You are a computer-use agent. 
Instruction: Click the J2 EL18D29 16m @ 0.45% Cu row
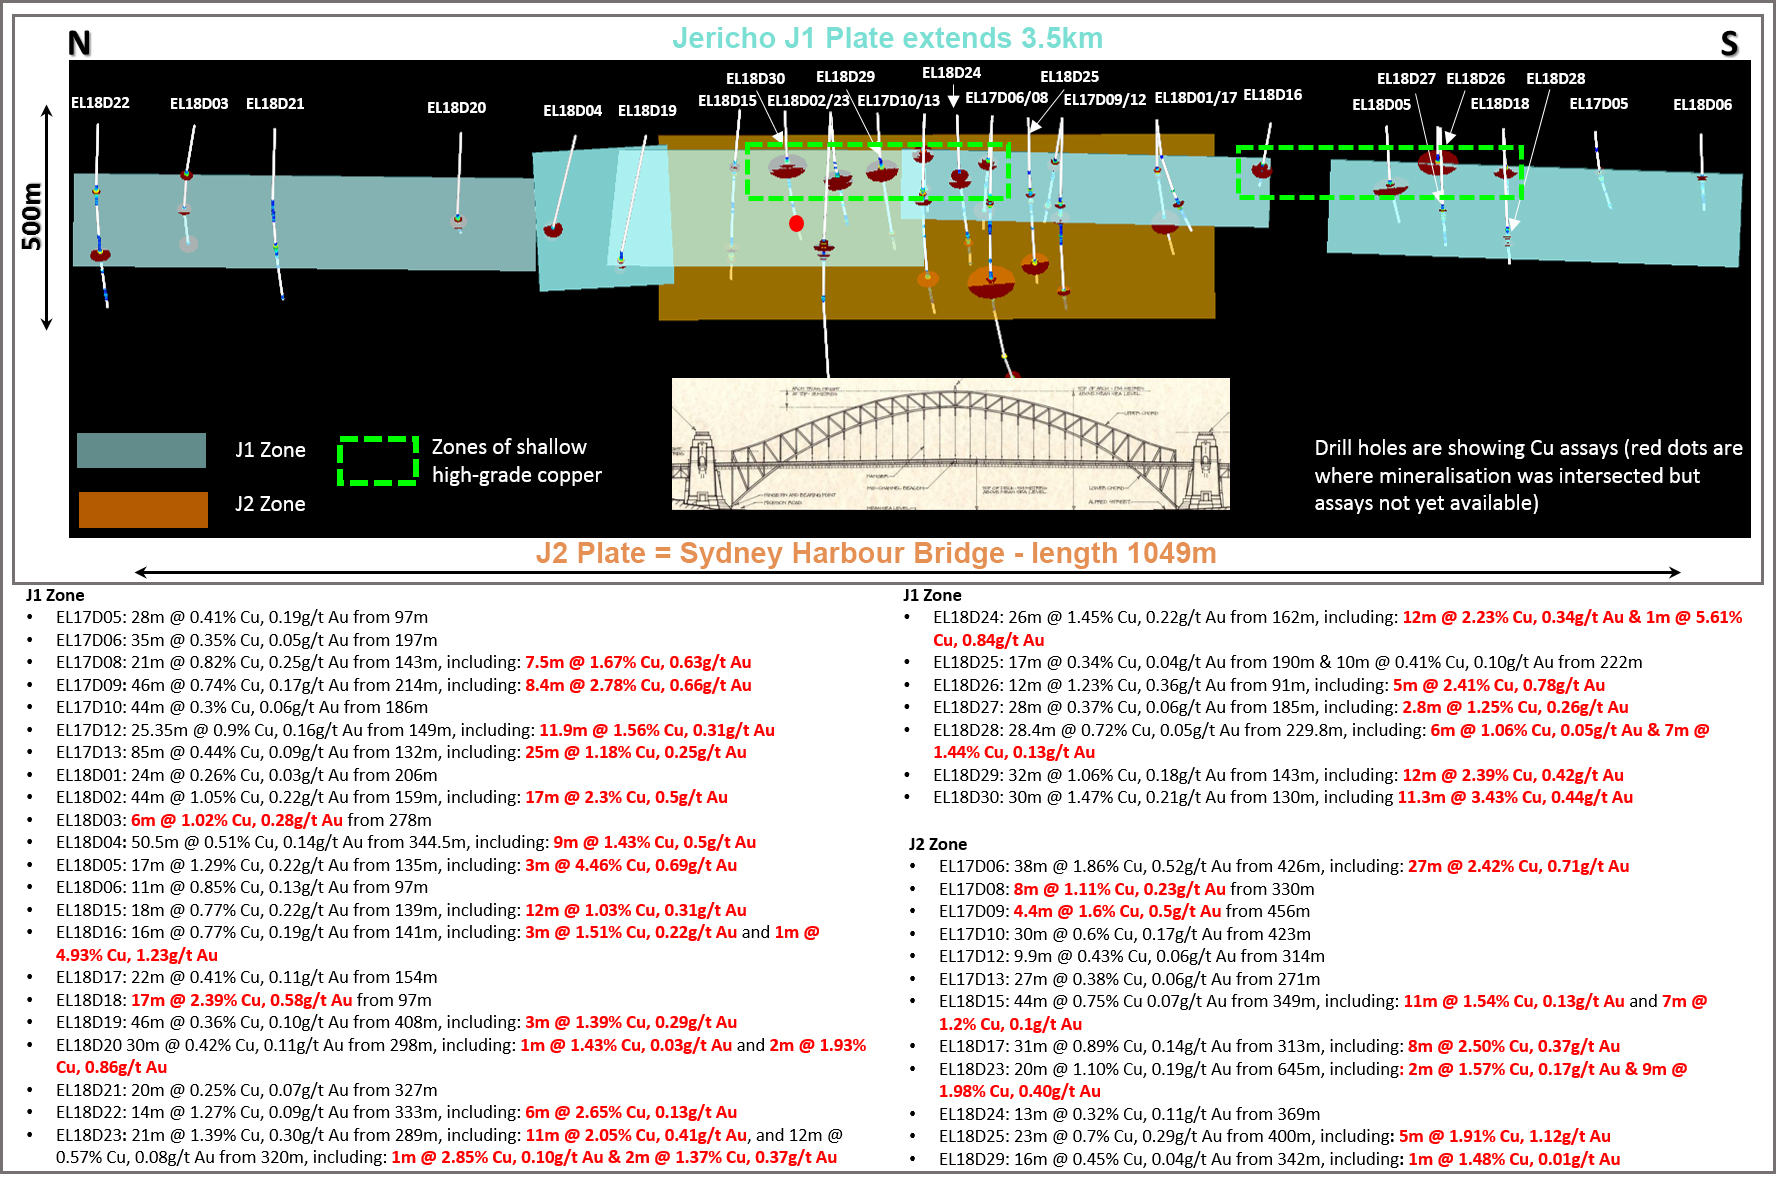click(x=1280, y=1159)
